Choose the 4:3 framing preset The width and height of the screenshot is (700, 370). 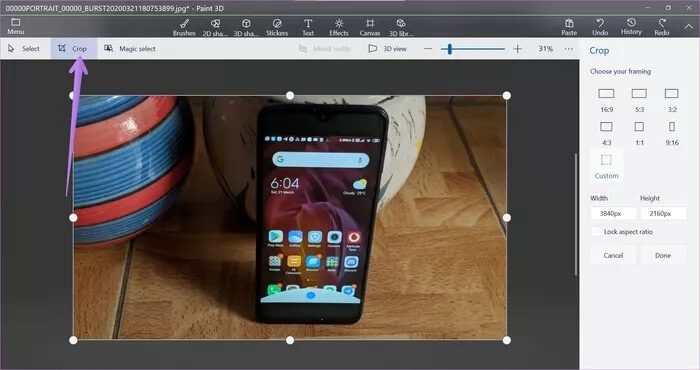click(606, 133)
